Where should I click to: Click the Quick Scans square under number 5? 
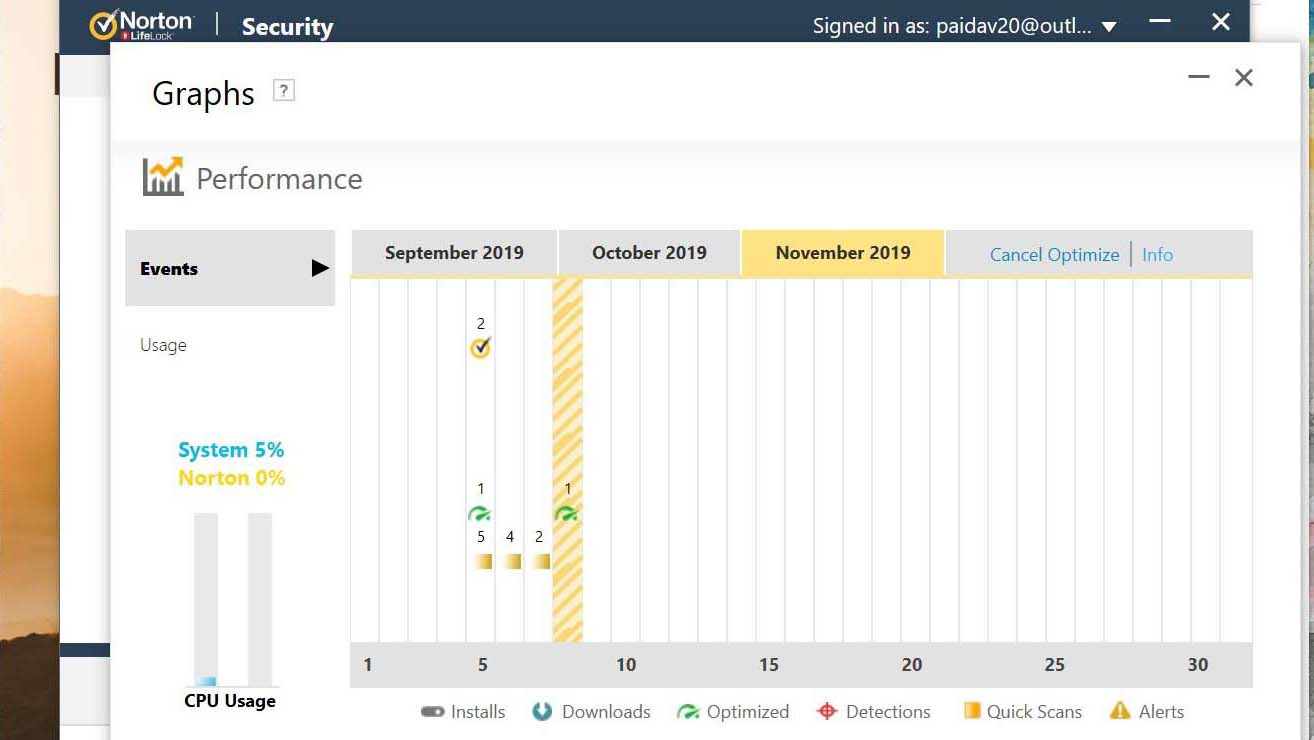click(x=483, y=561)
